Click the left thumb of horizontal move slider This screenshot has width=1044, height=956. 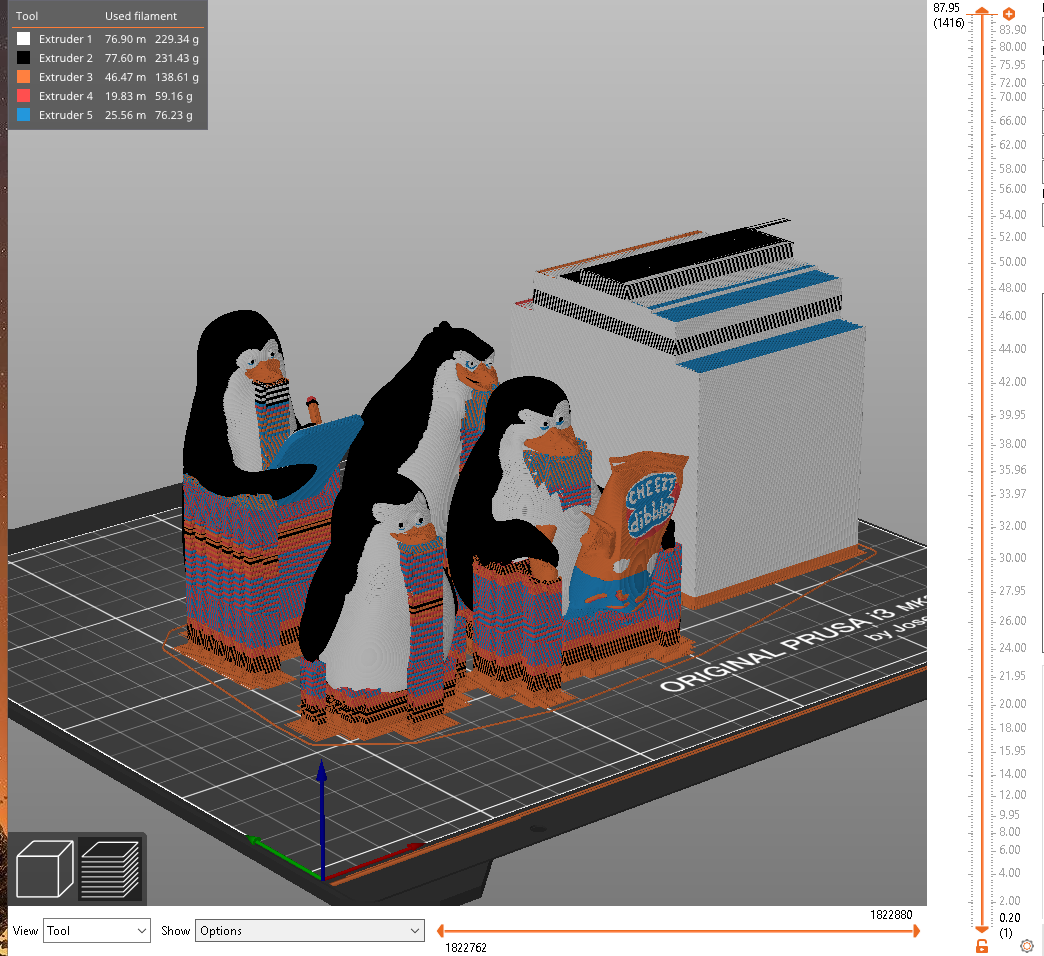click(x=440, y=931)
